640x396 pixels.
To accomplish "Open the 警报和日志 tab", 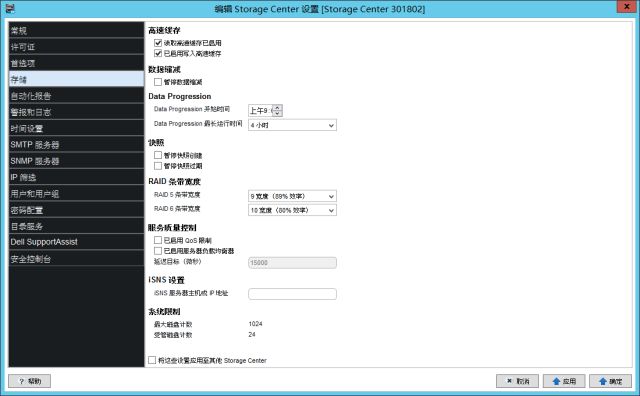I will [76, 112].
